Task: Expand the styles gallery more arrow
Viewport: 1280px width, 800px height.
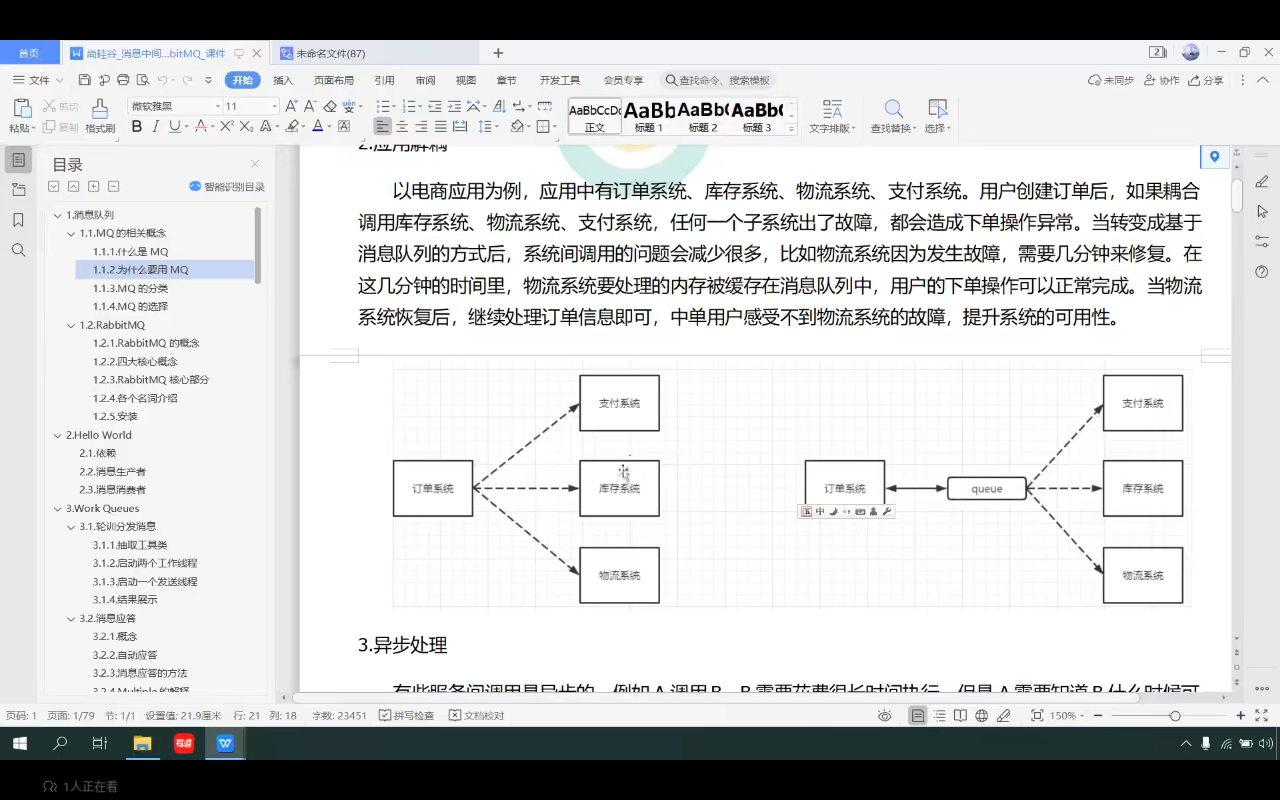Action: click(791, 129)
